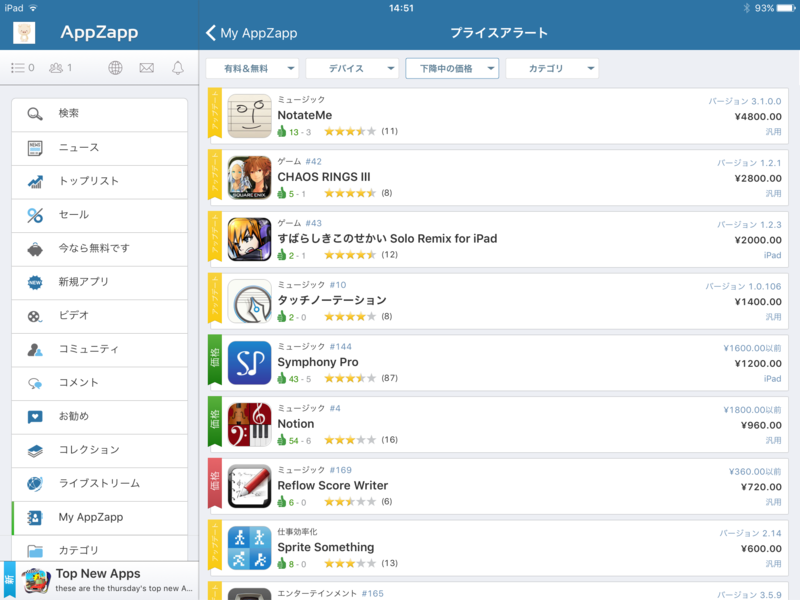Tap star rating on CHAOS RINGS III row
Viewport: 800px width, 600px height.
pyautogui.click(x=350, y=193)
